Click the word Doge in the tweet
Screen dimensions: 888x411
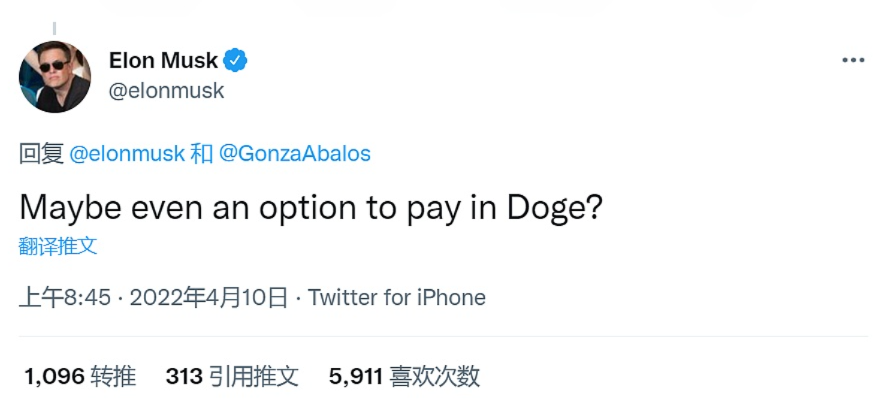pos(550,207)
